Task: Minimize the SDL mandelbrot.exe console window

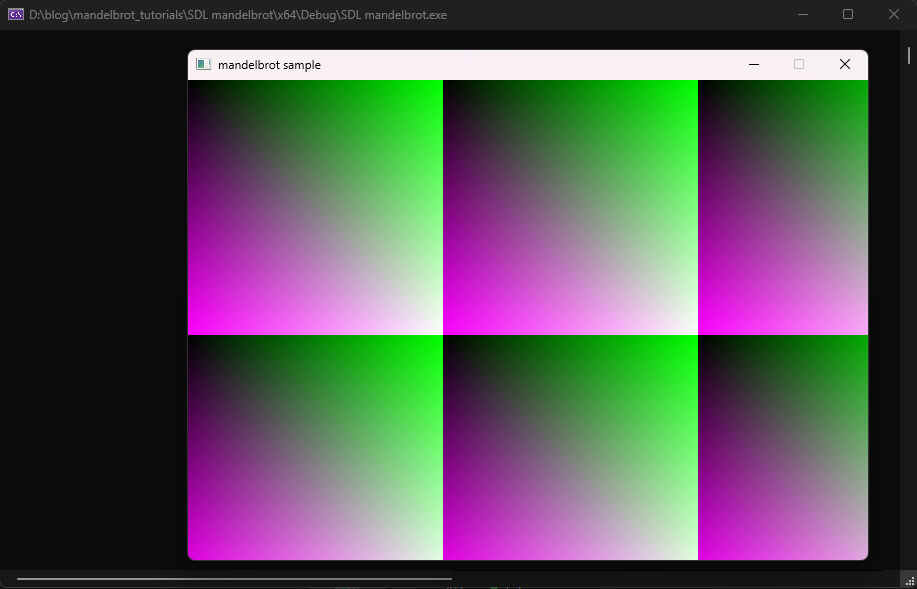Action: tap(802, 14)
